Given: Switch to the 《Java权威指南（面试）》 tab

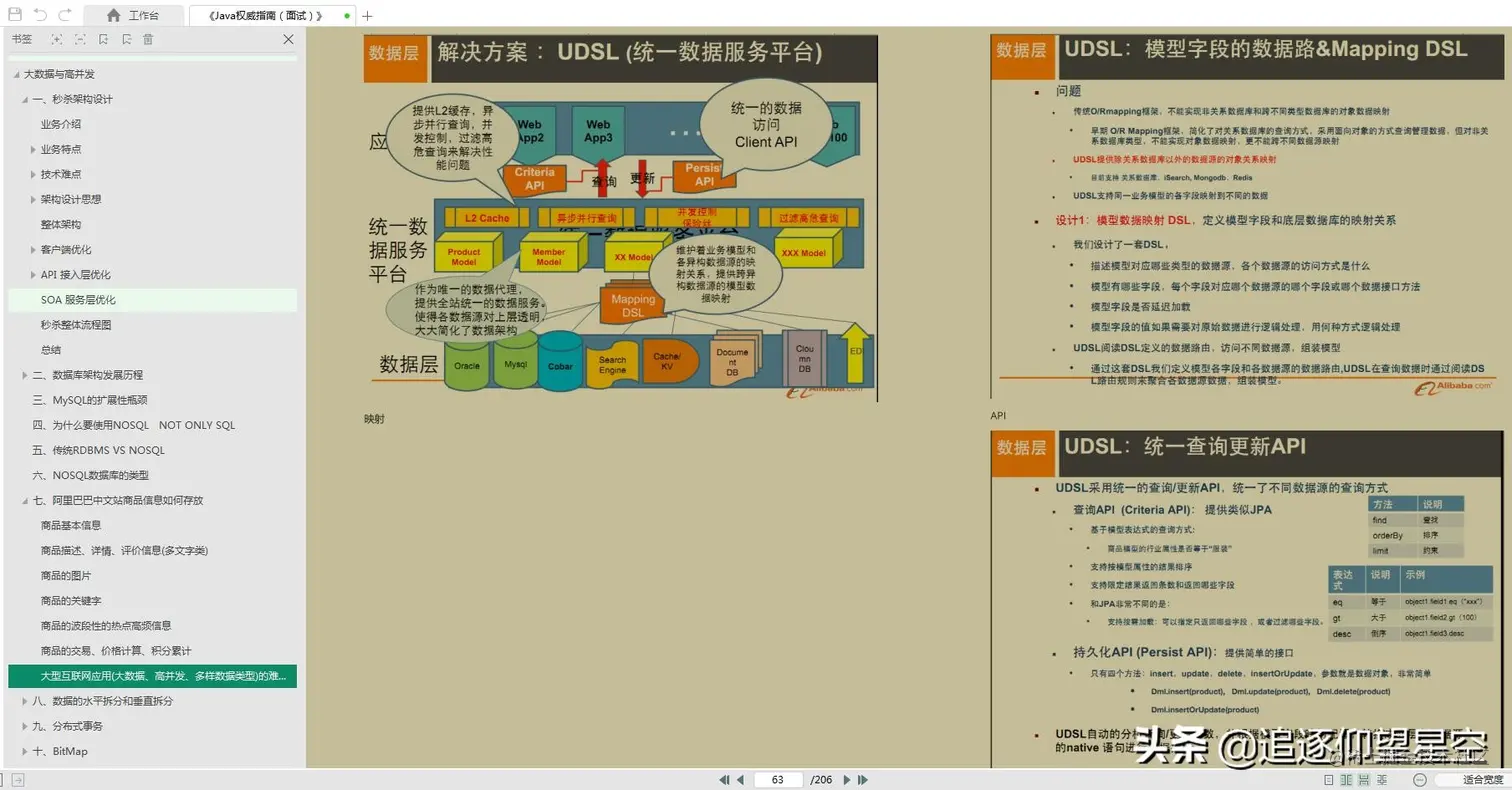Looking at the screenshot, I should (264, 15).
